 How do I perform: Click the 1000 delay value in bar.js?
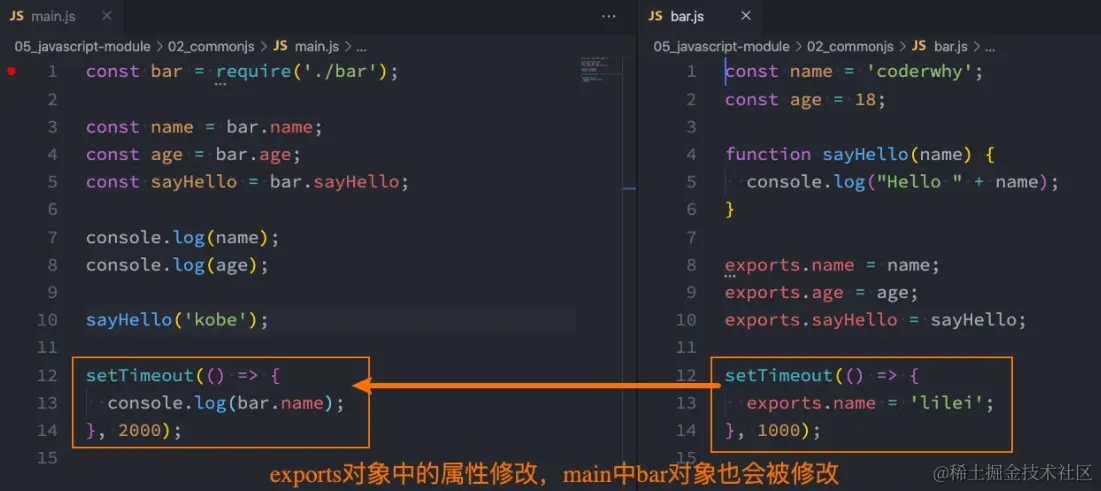pyautogui.click(x=779, y=431)
